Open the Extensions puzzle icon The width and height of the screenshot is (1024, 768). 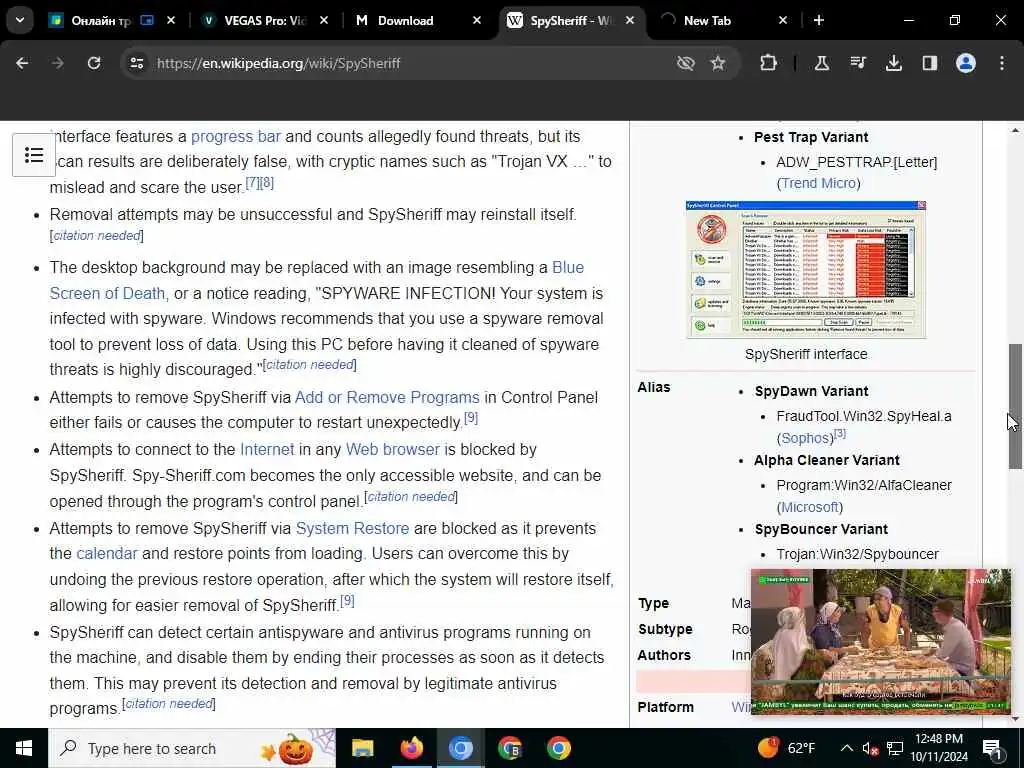pos(769,63)
